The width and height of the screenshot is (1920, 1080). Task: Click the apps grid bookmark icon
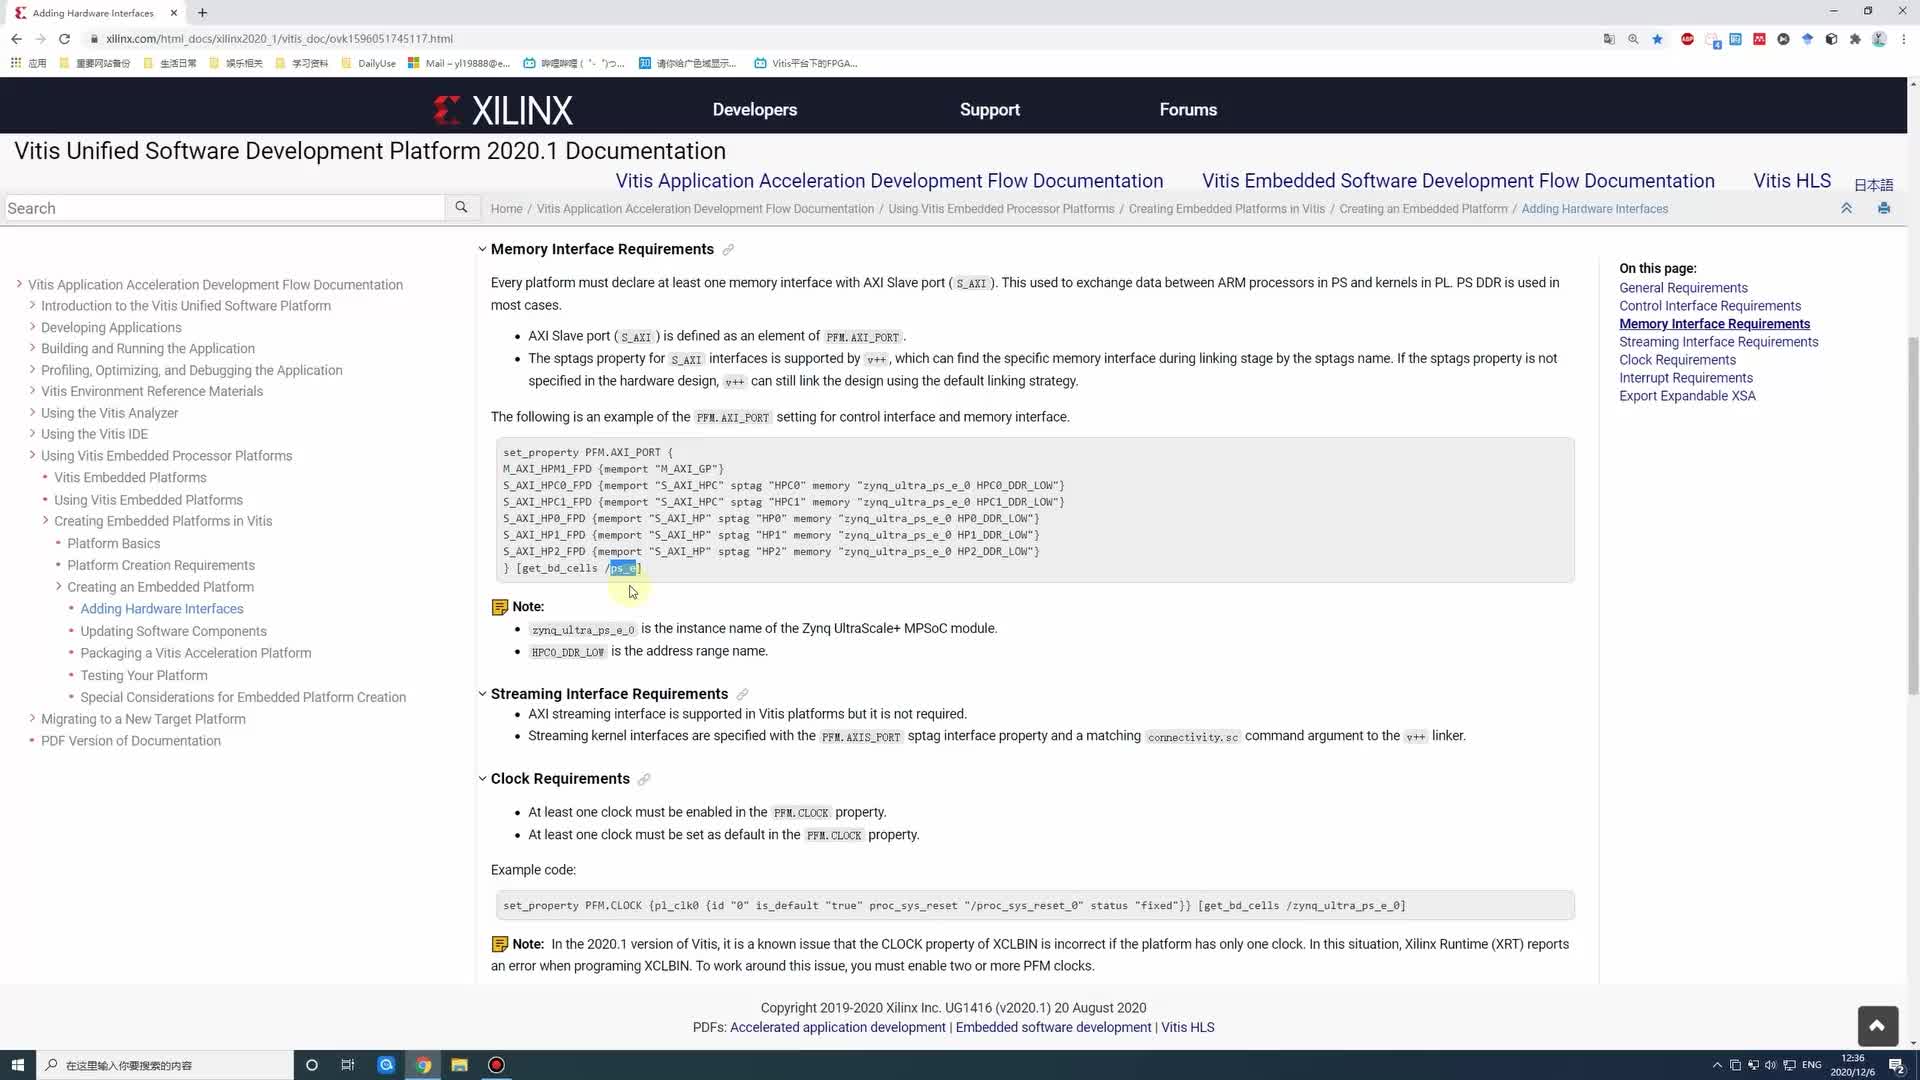coord(16,63)
